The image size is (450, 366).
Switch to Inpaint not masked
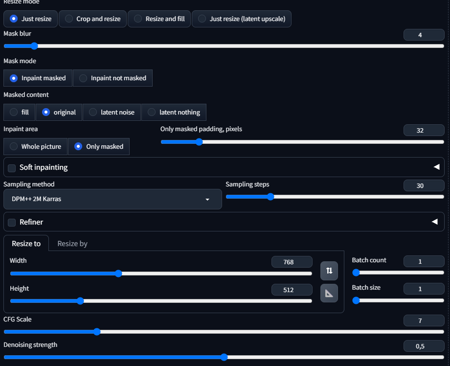(x=113, y=78)
